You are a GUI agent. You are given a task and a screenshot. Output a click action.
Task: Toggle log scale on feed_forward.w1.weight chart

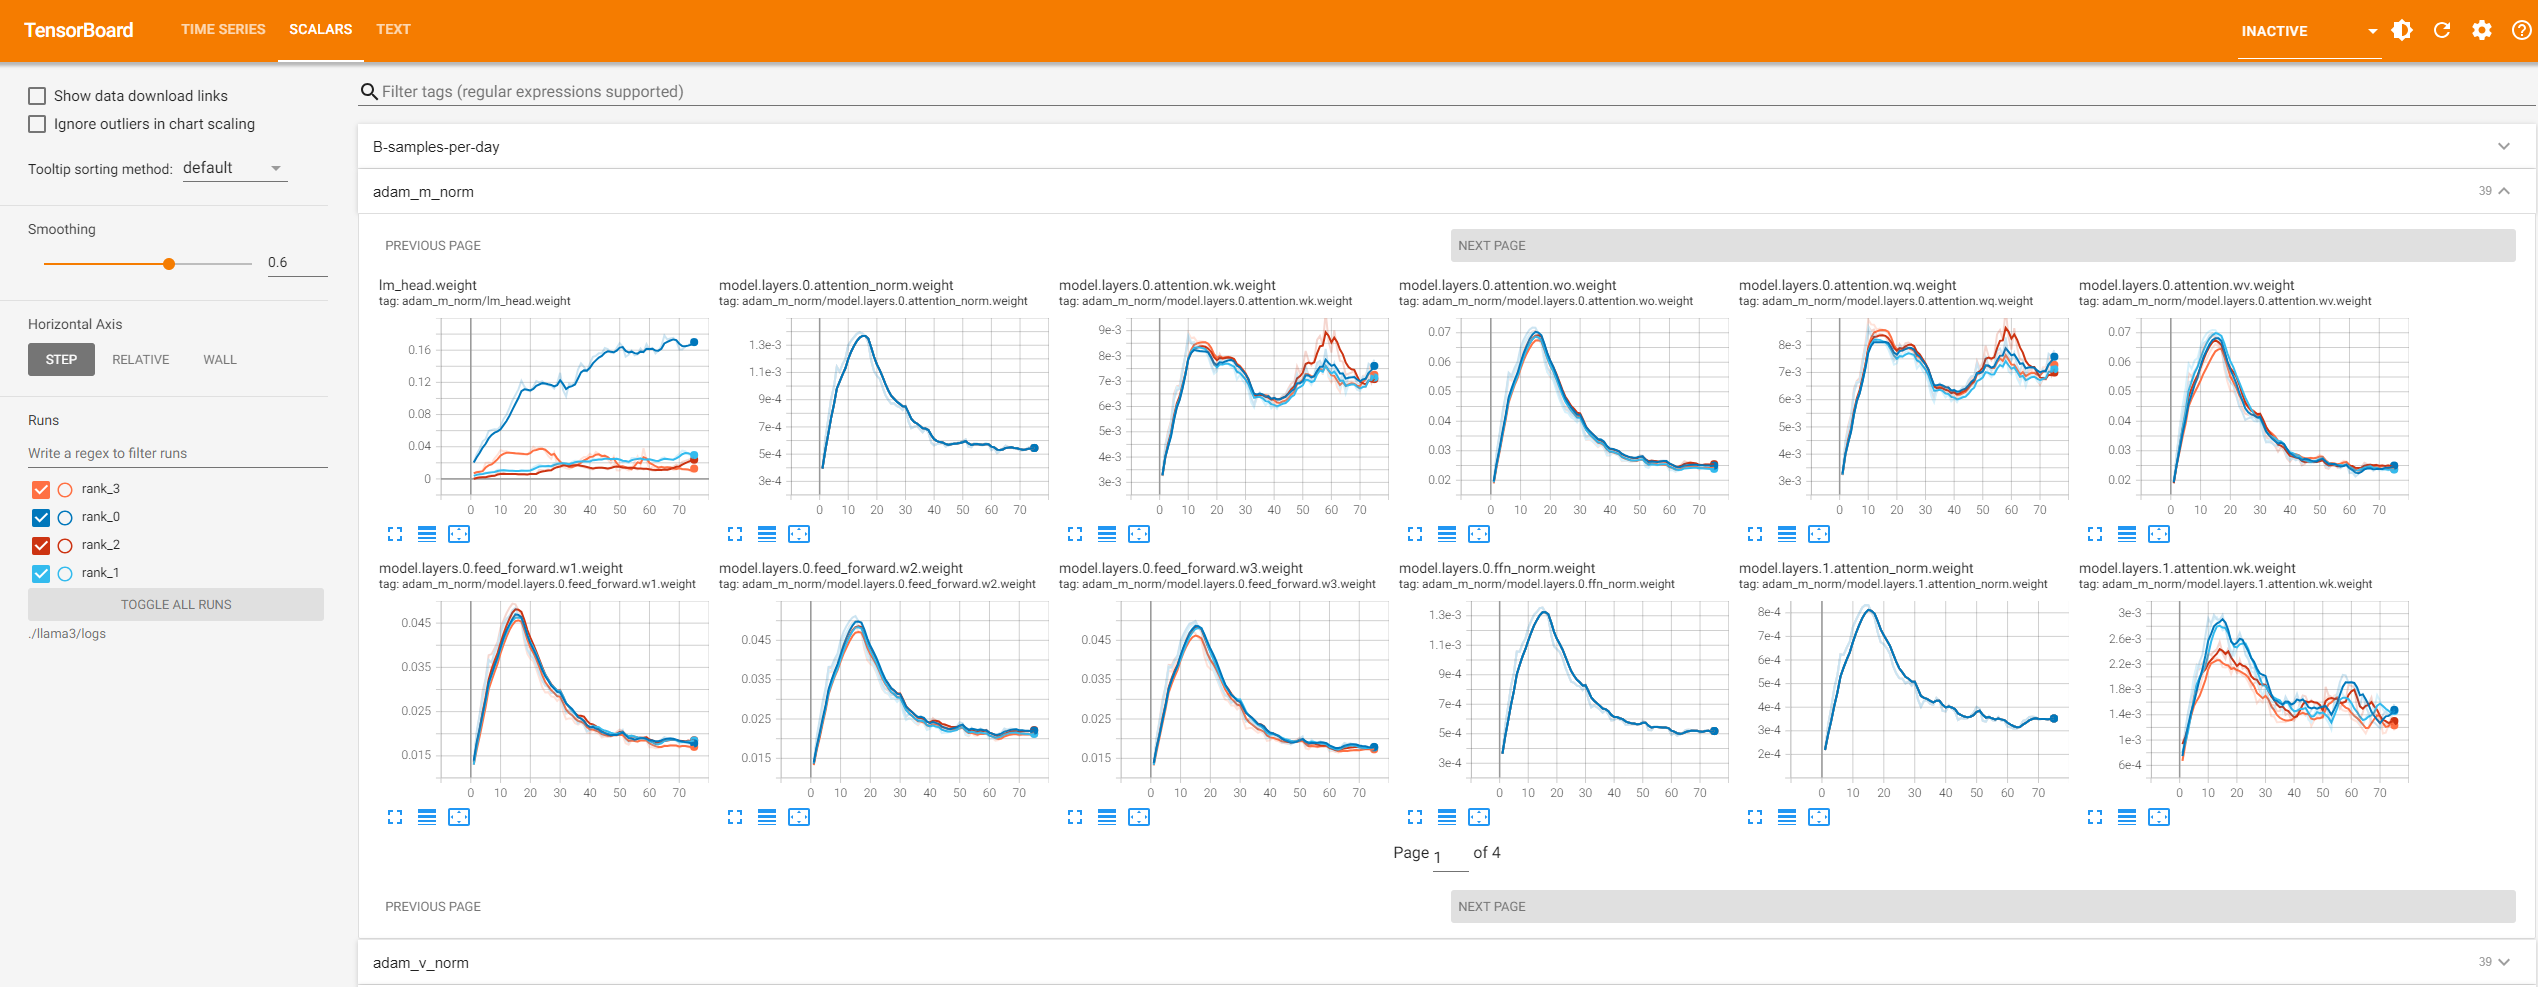[427, 817]
